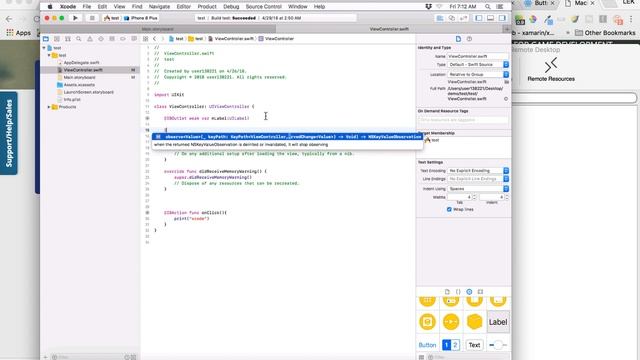The height and width of the screenshot is (360, 640).
Task: Toggle the utilities panel visibility
Action: tap(502, 18)
